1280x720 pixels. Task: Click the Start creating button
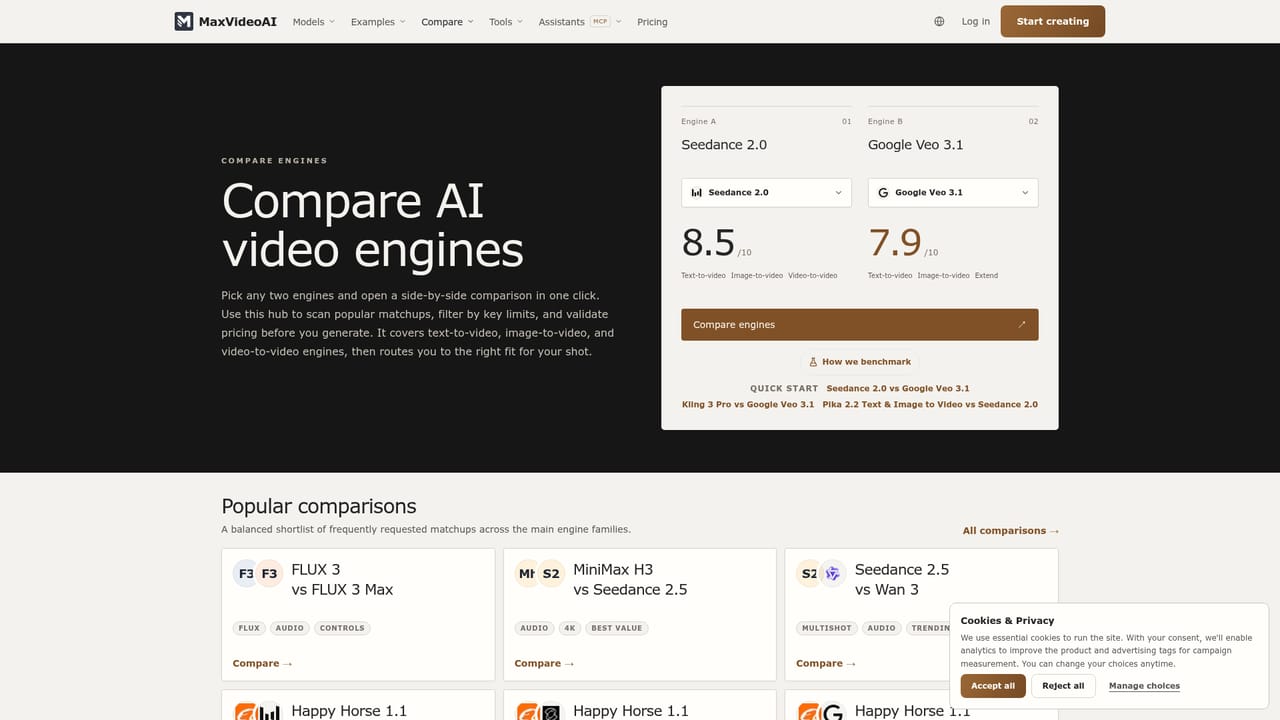[x=1053, y=21]
